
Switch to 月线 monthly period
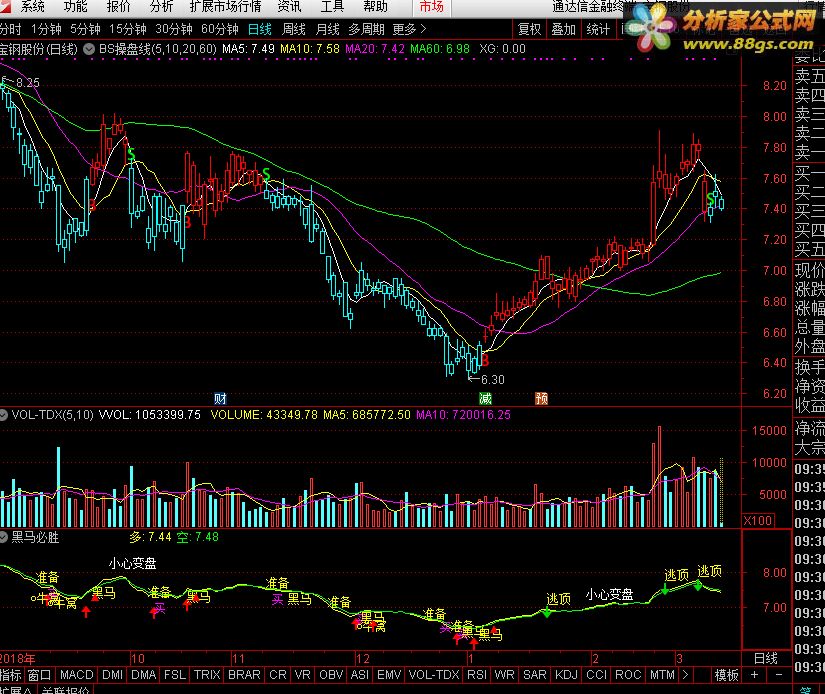[327, 29]
